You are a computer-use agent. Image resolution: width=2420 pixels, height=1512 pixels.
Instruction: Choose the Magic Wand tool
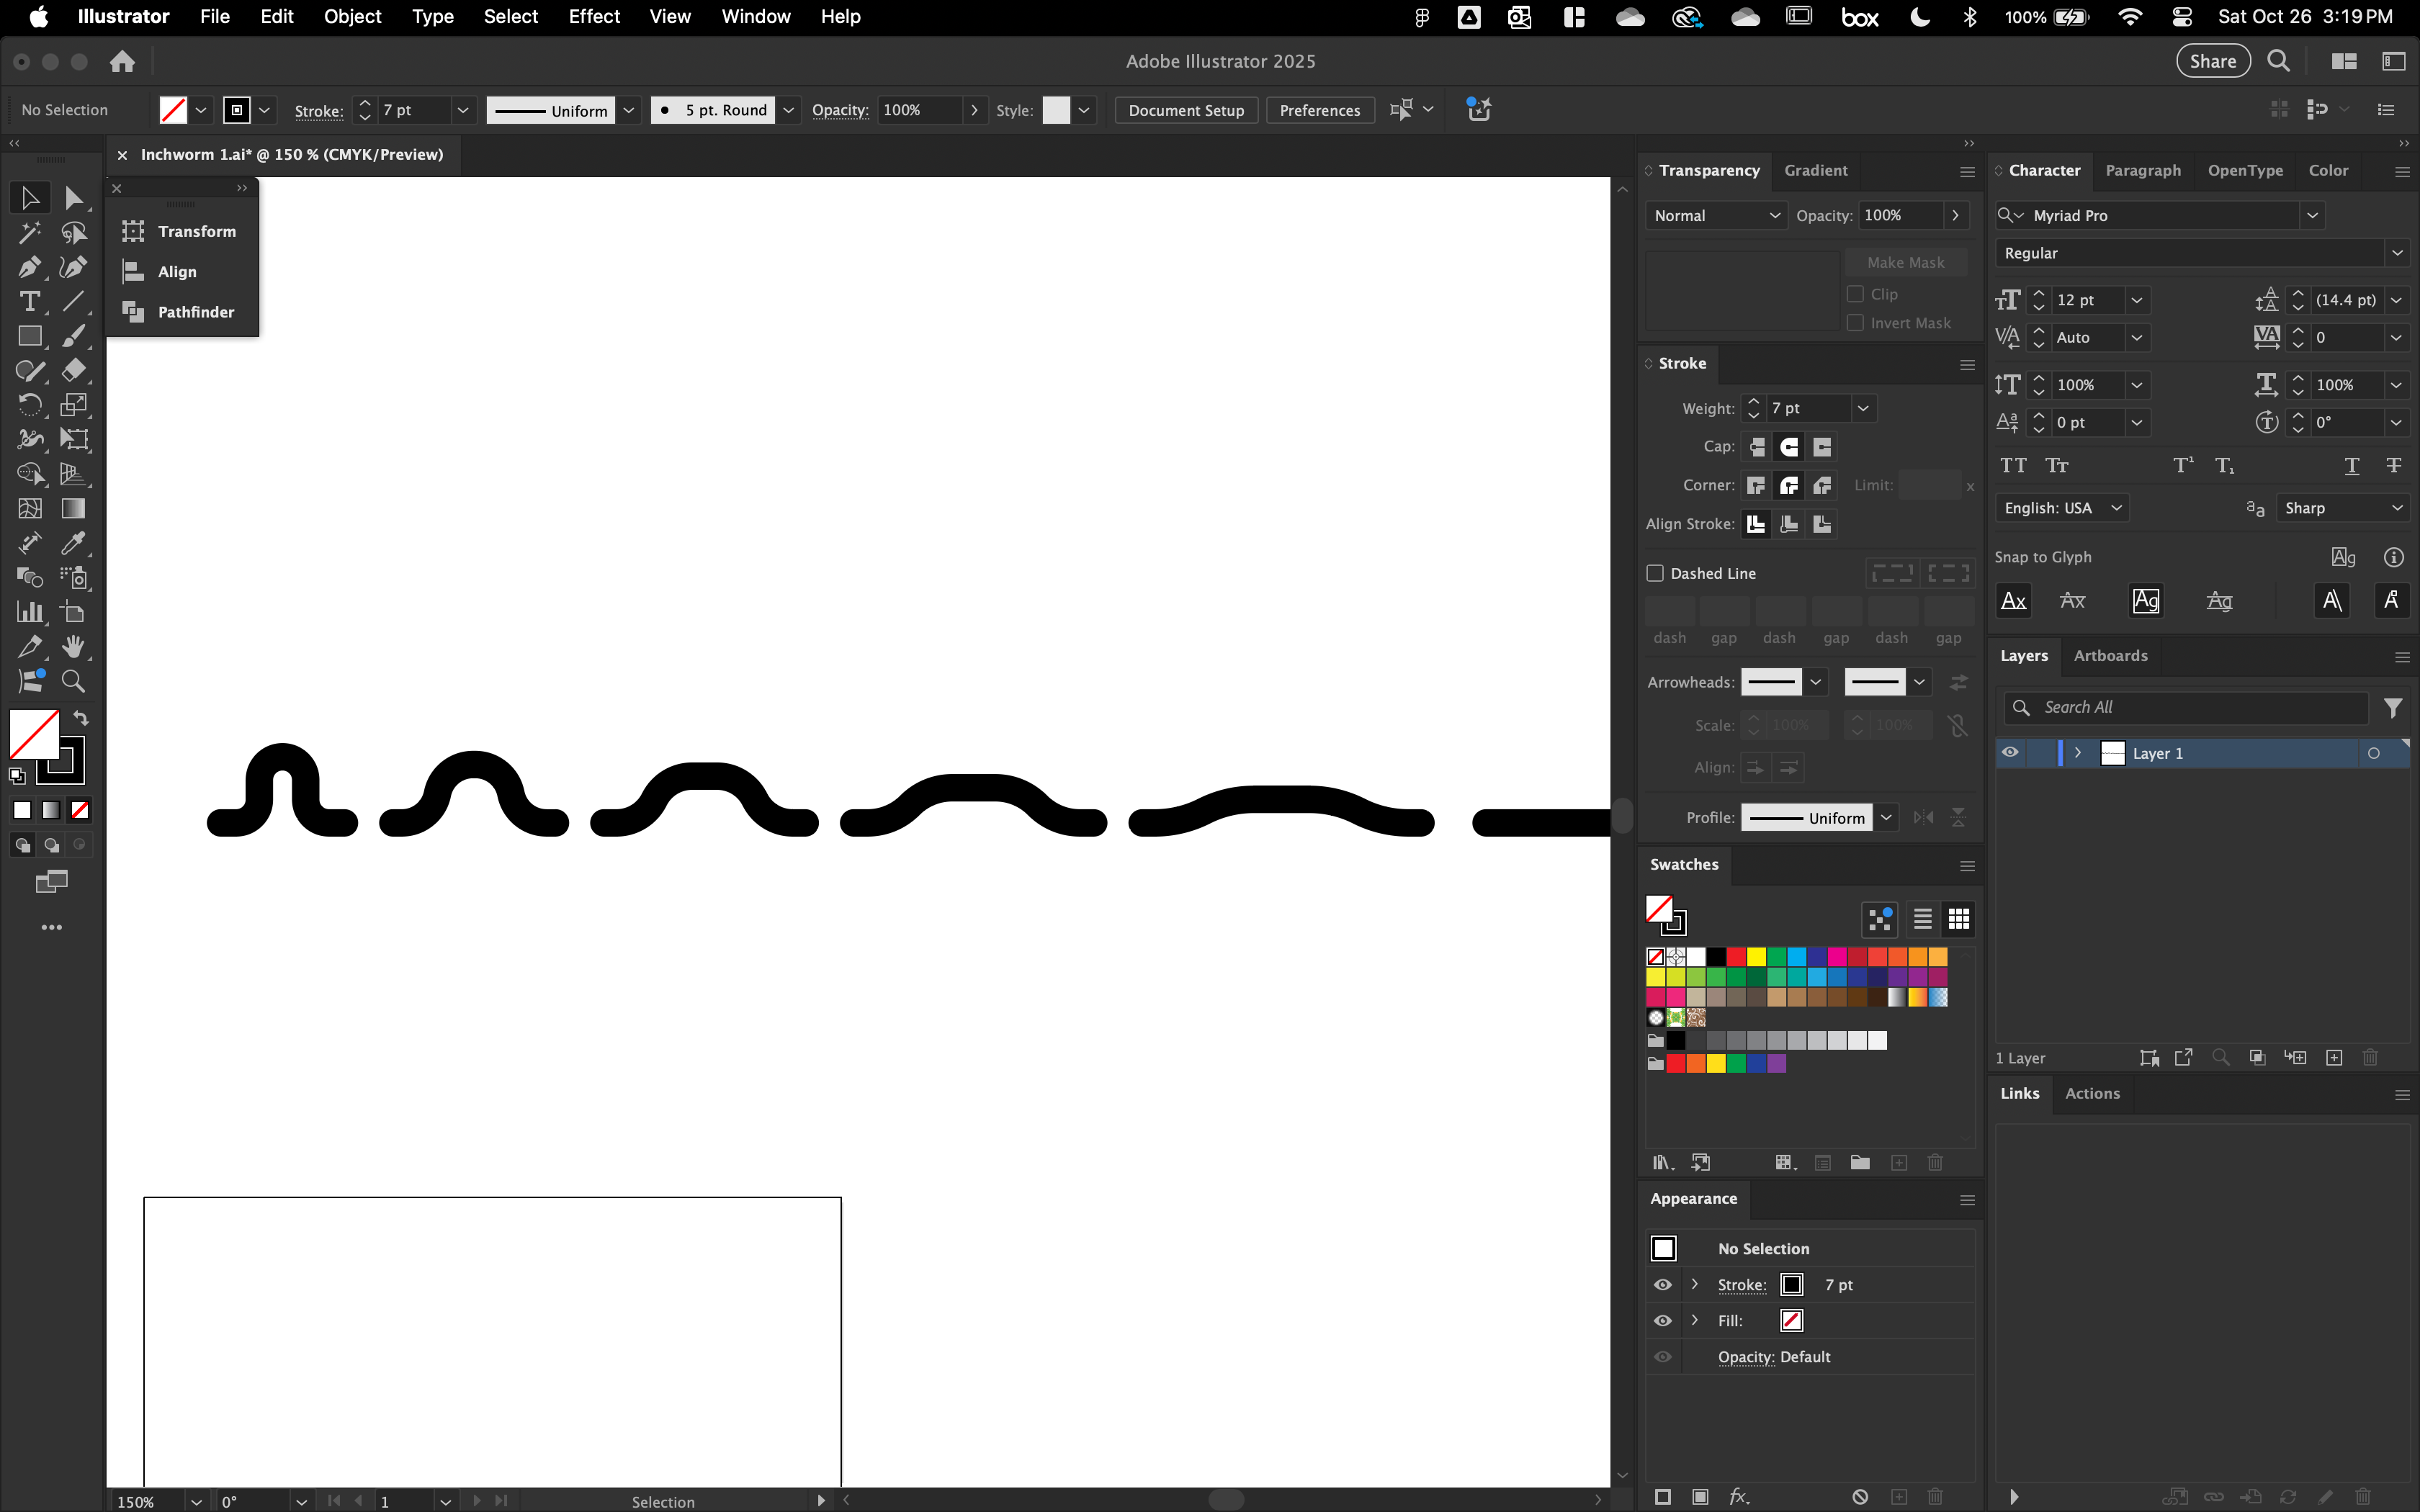tap(29, 232)
